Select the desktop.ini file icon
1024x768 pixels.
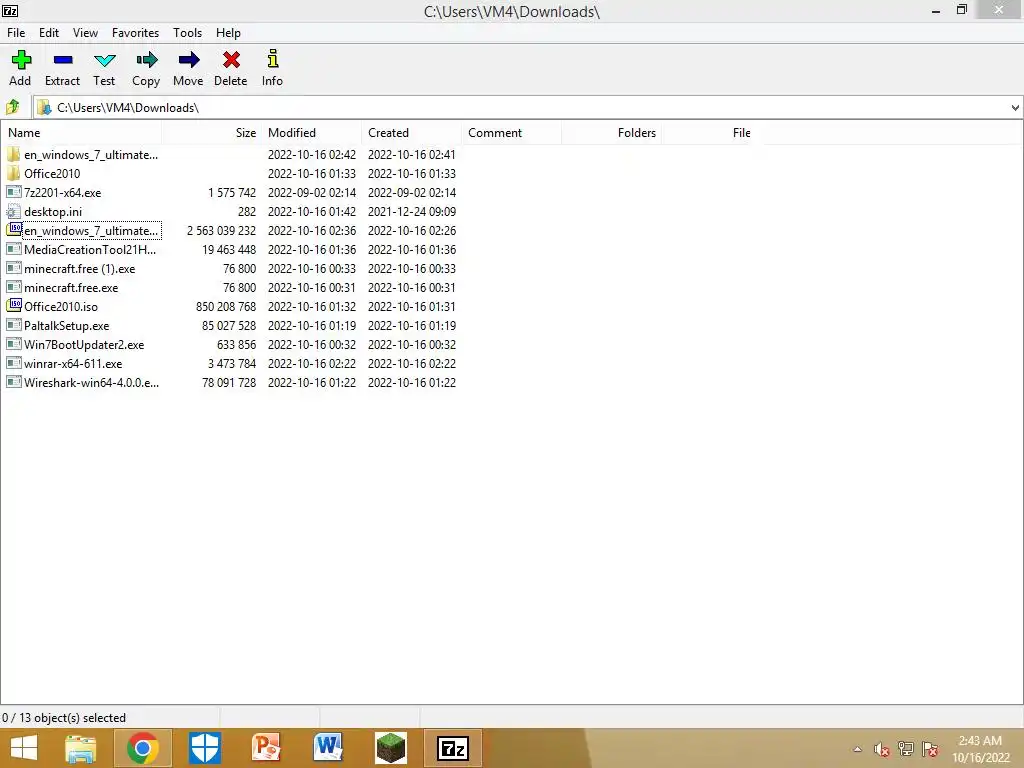tap(14, 212)
